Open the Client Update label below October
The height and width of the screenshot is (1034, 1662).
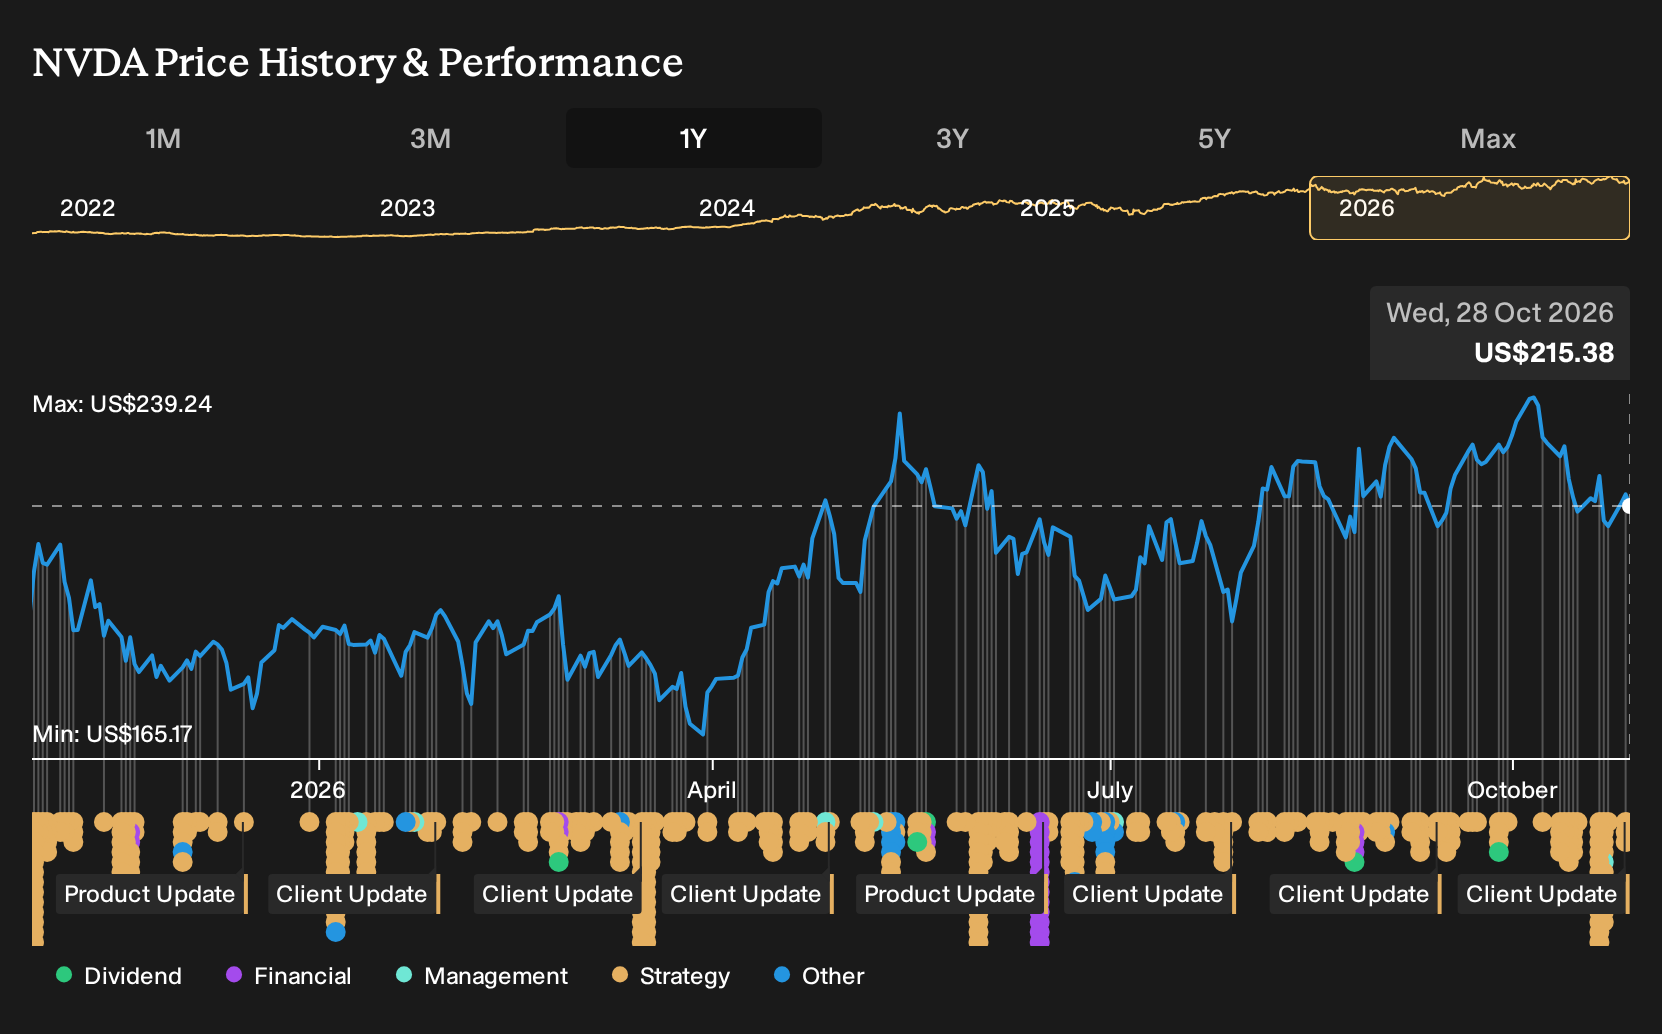click(1542, 894)
